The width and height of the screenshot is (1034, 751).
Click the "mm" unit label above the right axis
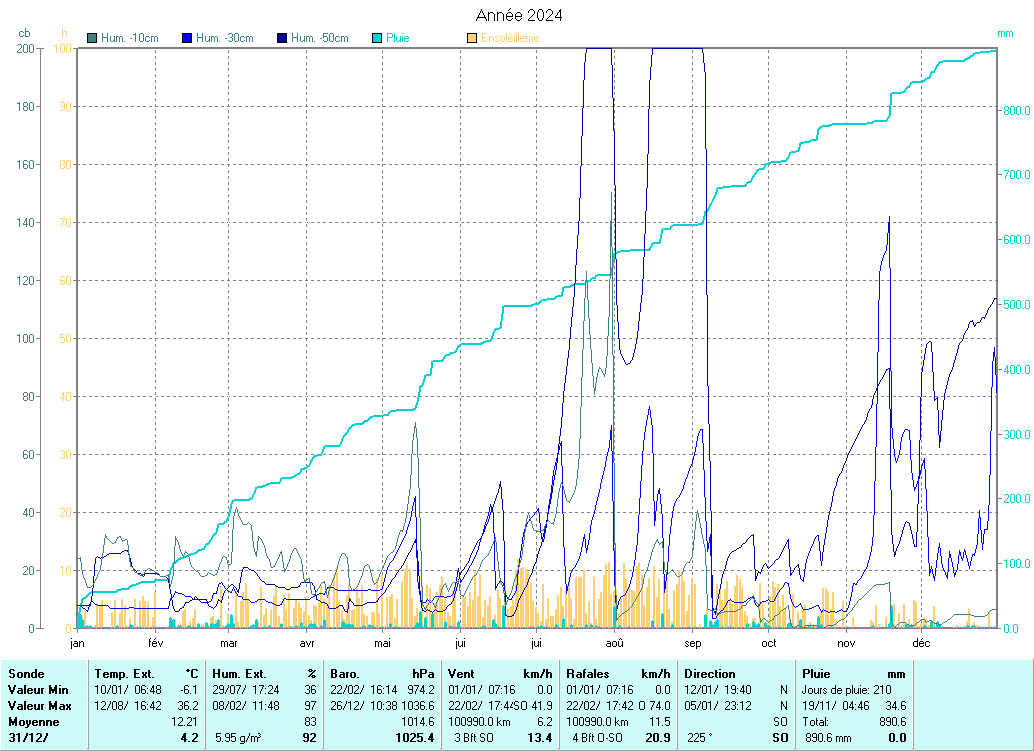point(1005,33)
